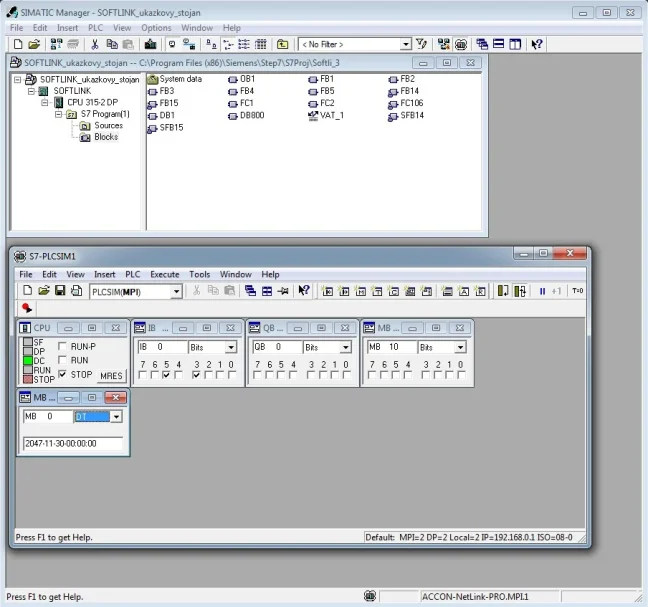This screenshot has width=648, height=607.
Task: Click the date value field 2047-11-30
Action: pos(72,443)
